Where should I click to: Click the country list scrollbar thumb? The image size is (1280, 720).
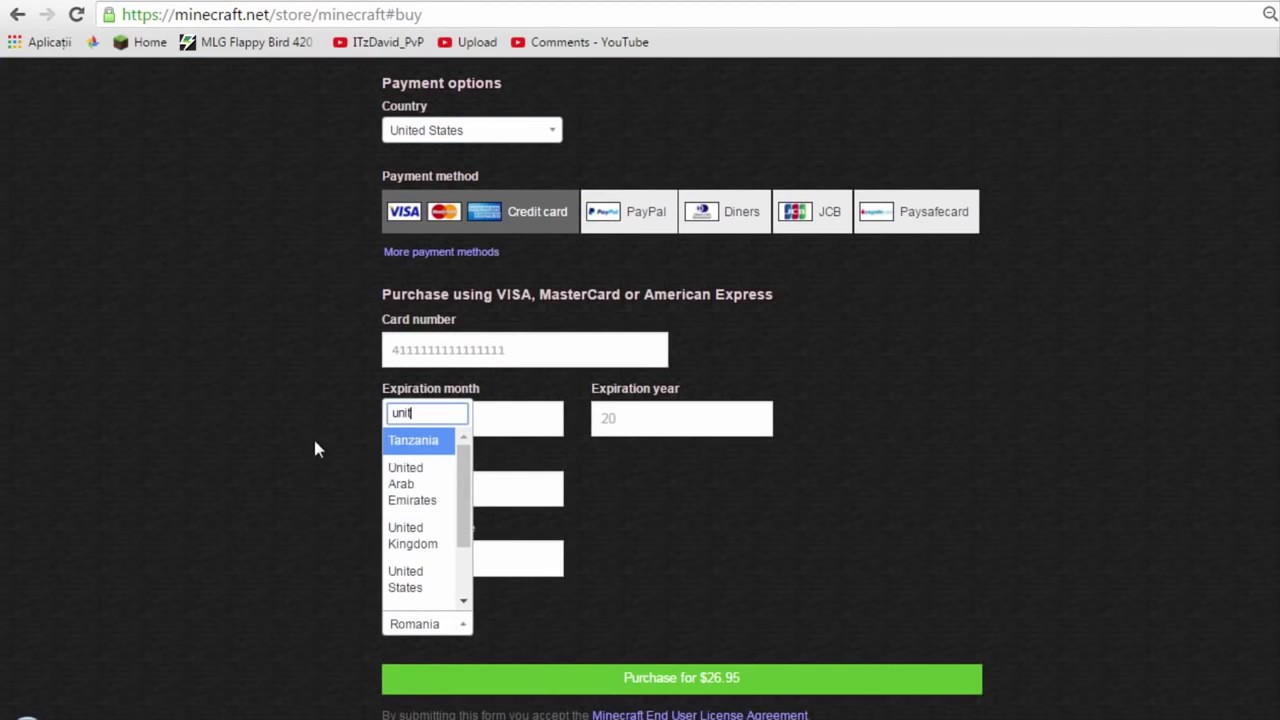(x=463, y=496)
